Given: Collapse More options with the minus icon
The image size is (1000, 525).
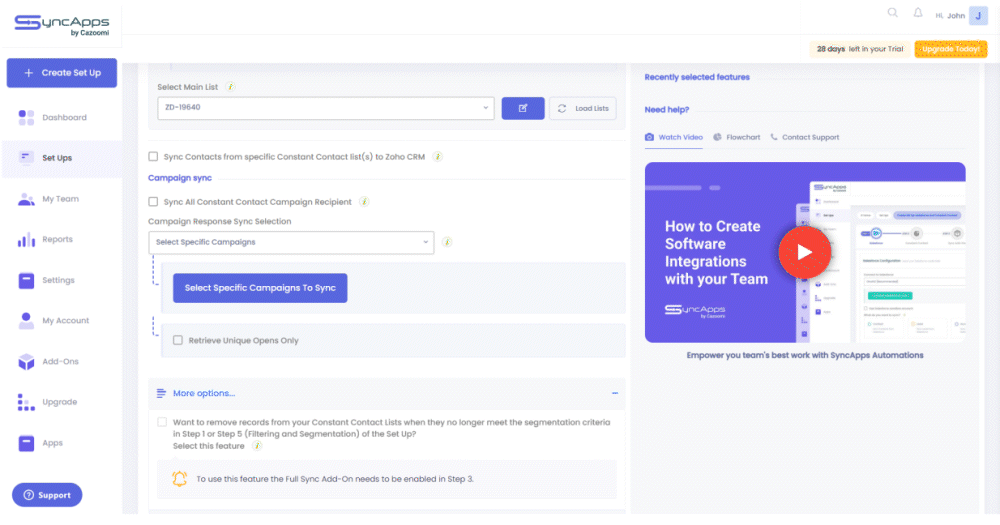Looking at the screenshot, I should click(615, 393).
